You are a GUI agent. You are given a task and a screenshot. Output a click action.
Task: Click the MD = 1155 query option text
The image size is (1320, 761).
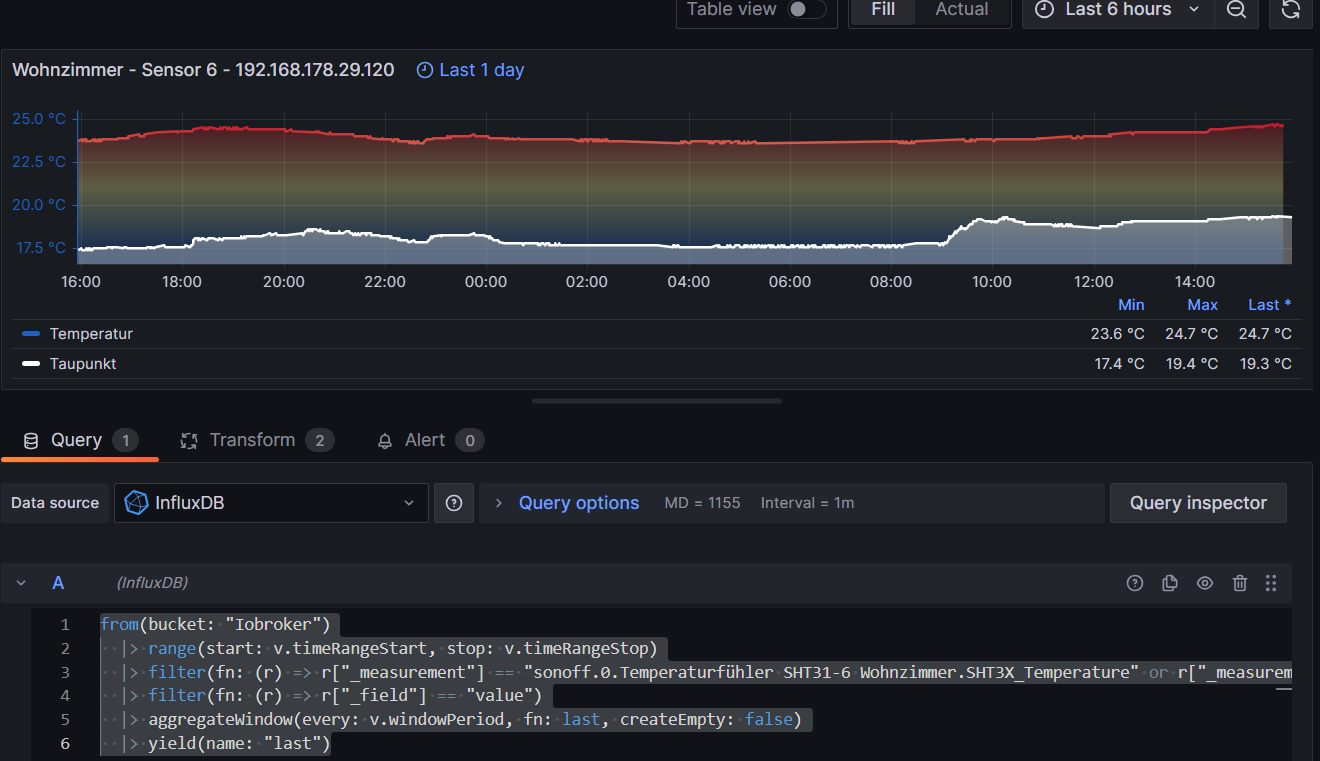point(703,503)
